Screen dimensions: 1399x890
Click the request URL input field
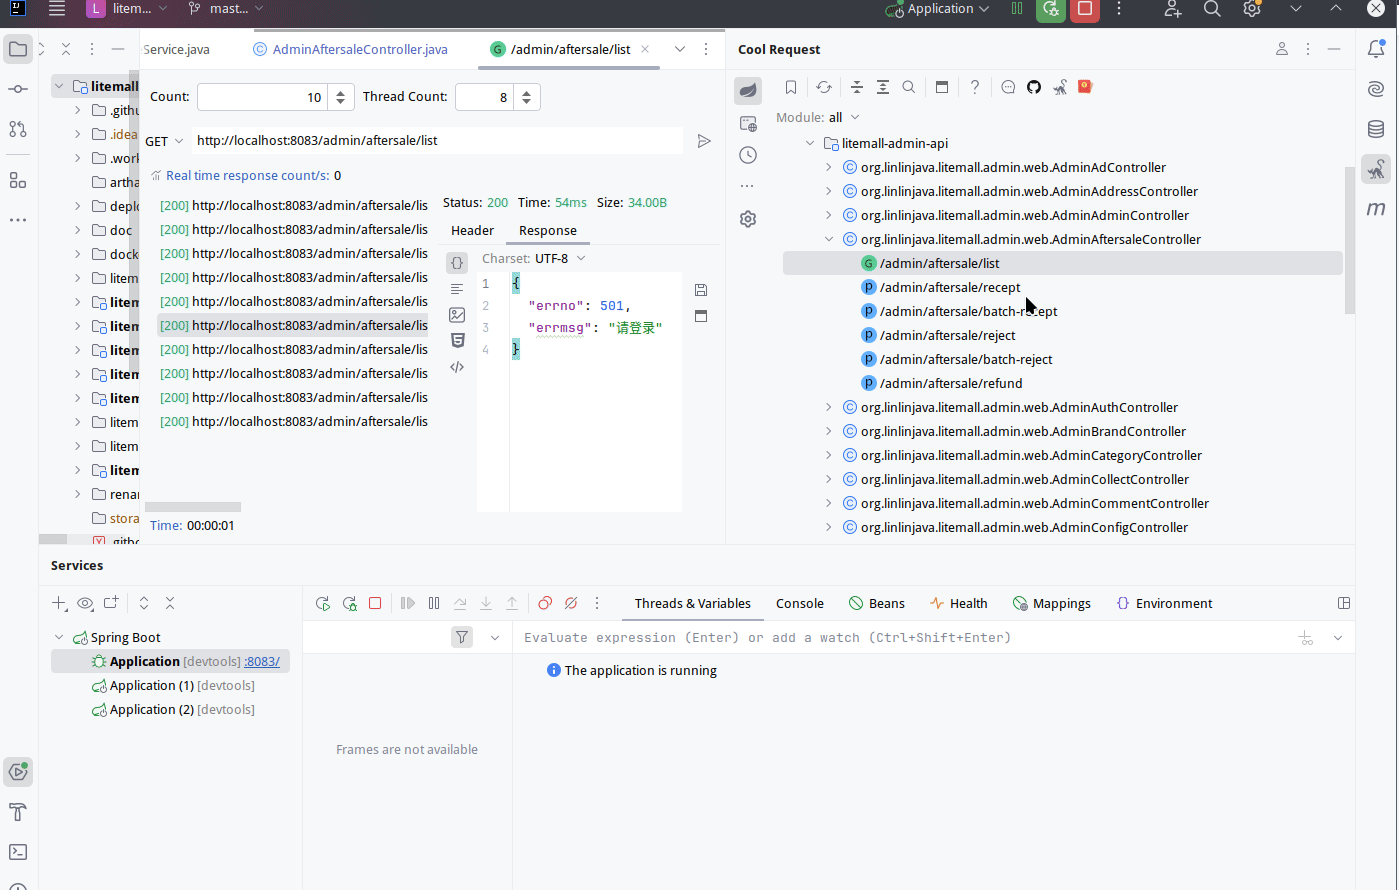pyautogui.click(x=436, y=141)
